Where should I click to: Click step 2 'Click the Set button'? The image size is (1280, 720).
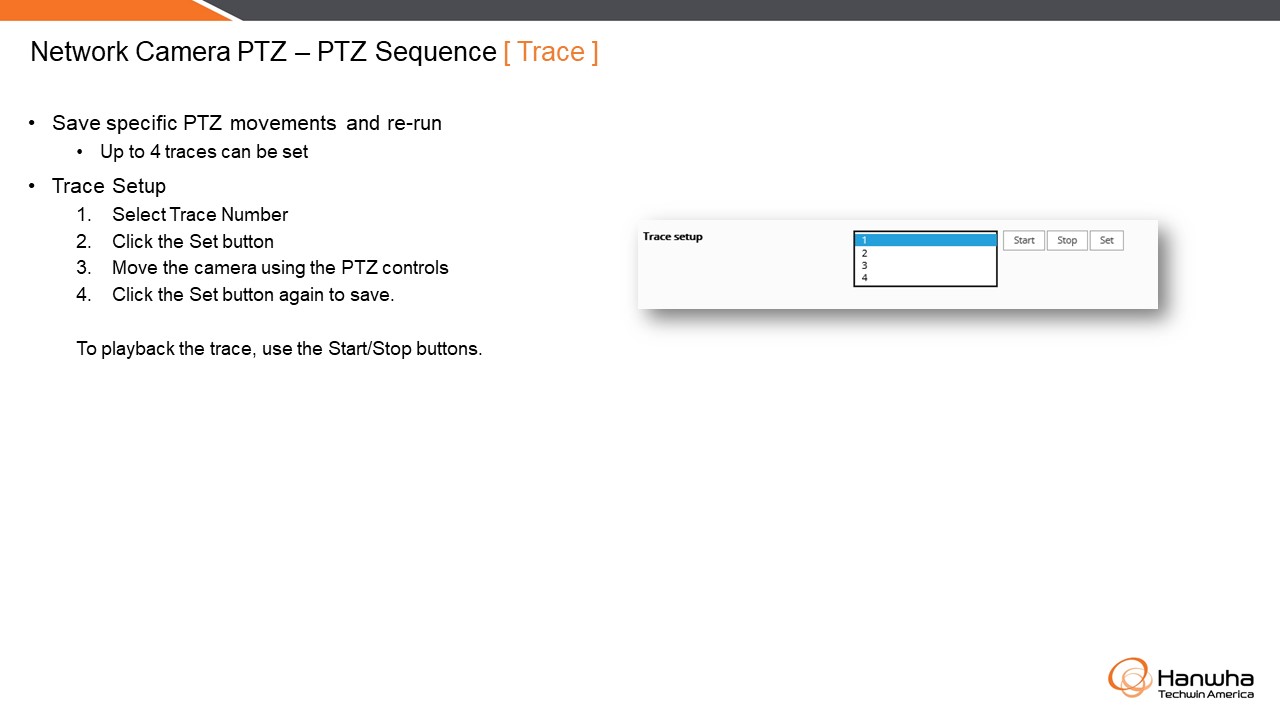(193, 241)
